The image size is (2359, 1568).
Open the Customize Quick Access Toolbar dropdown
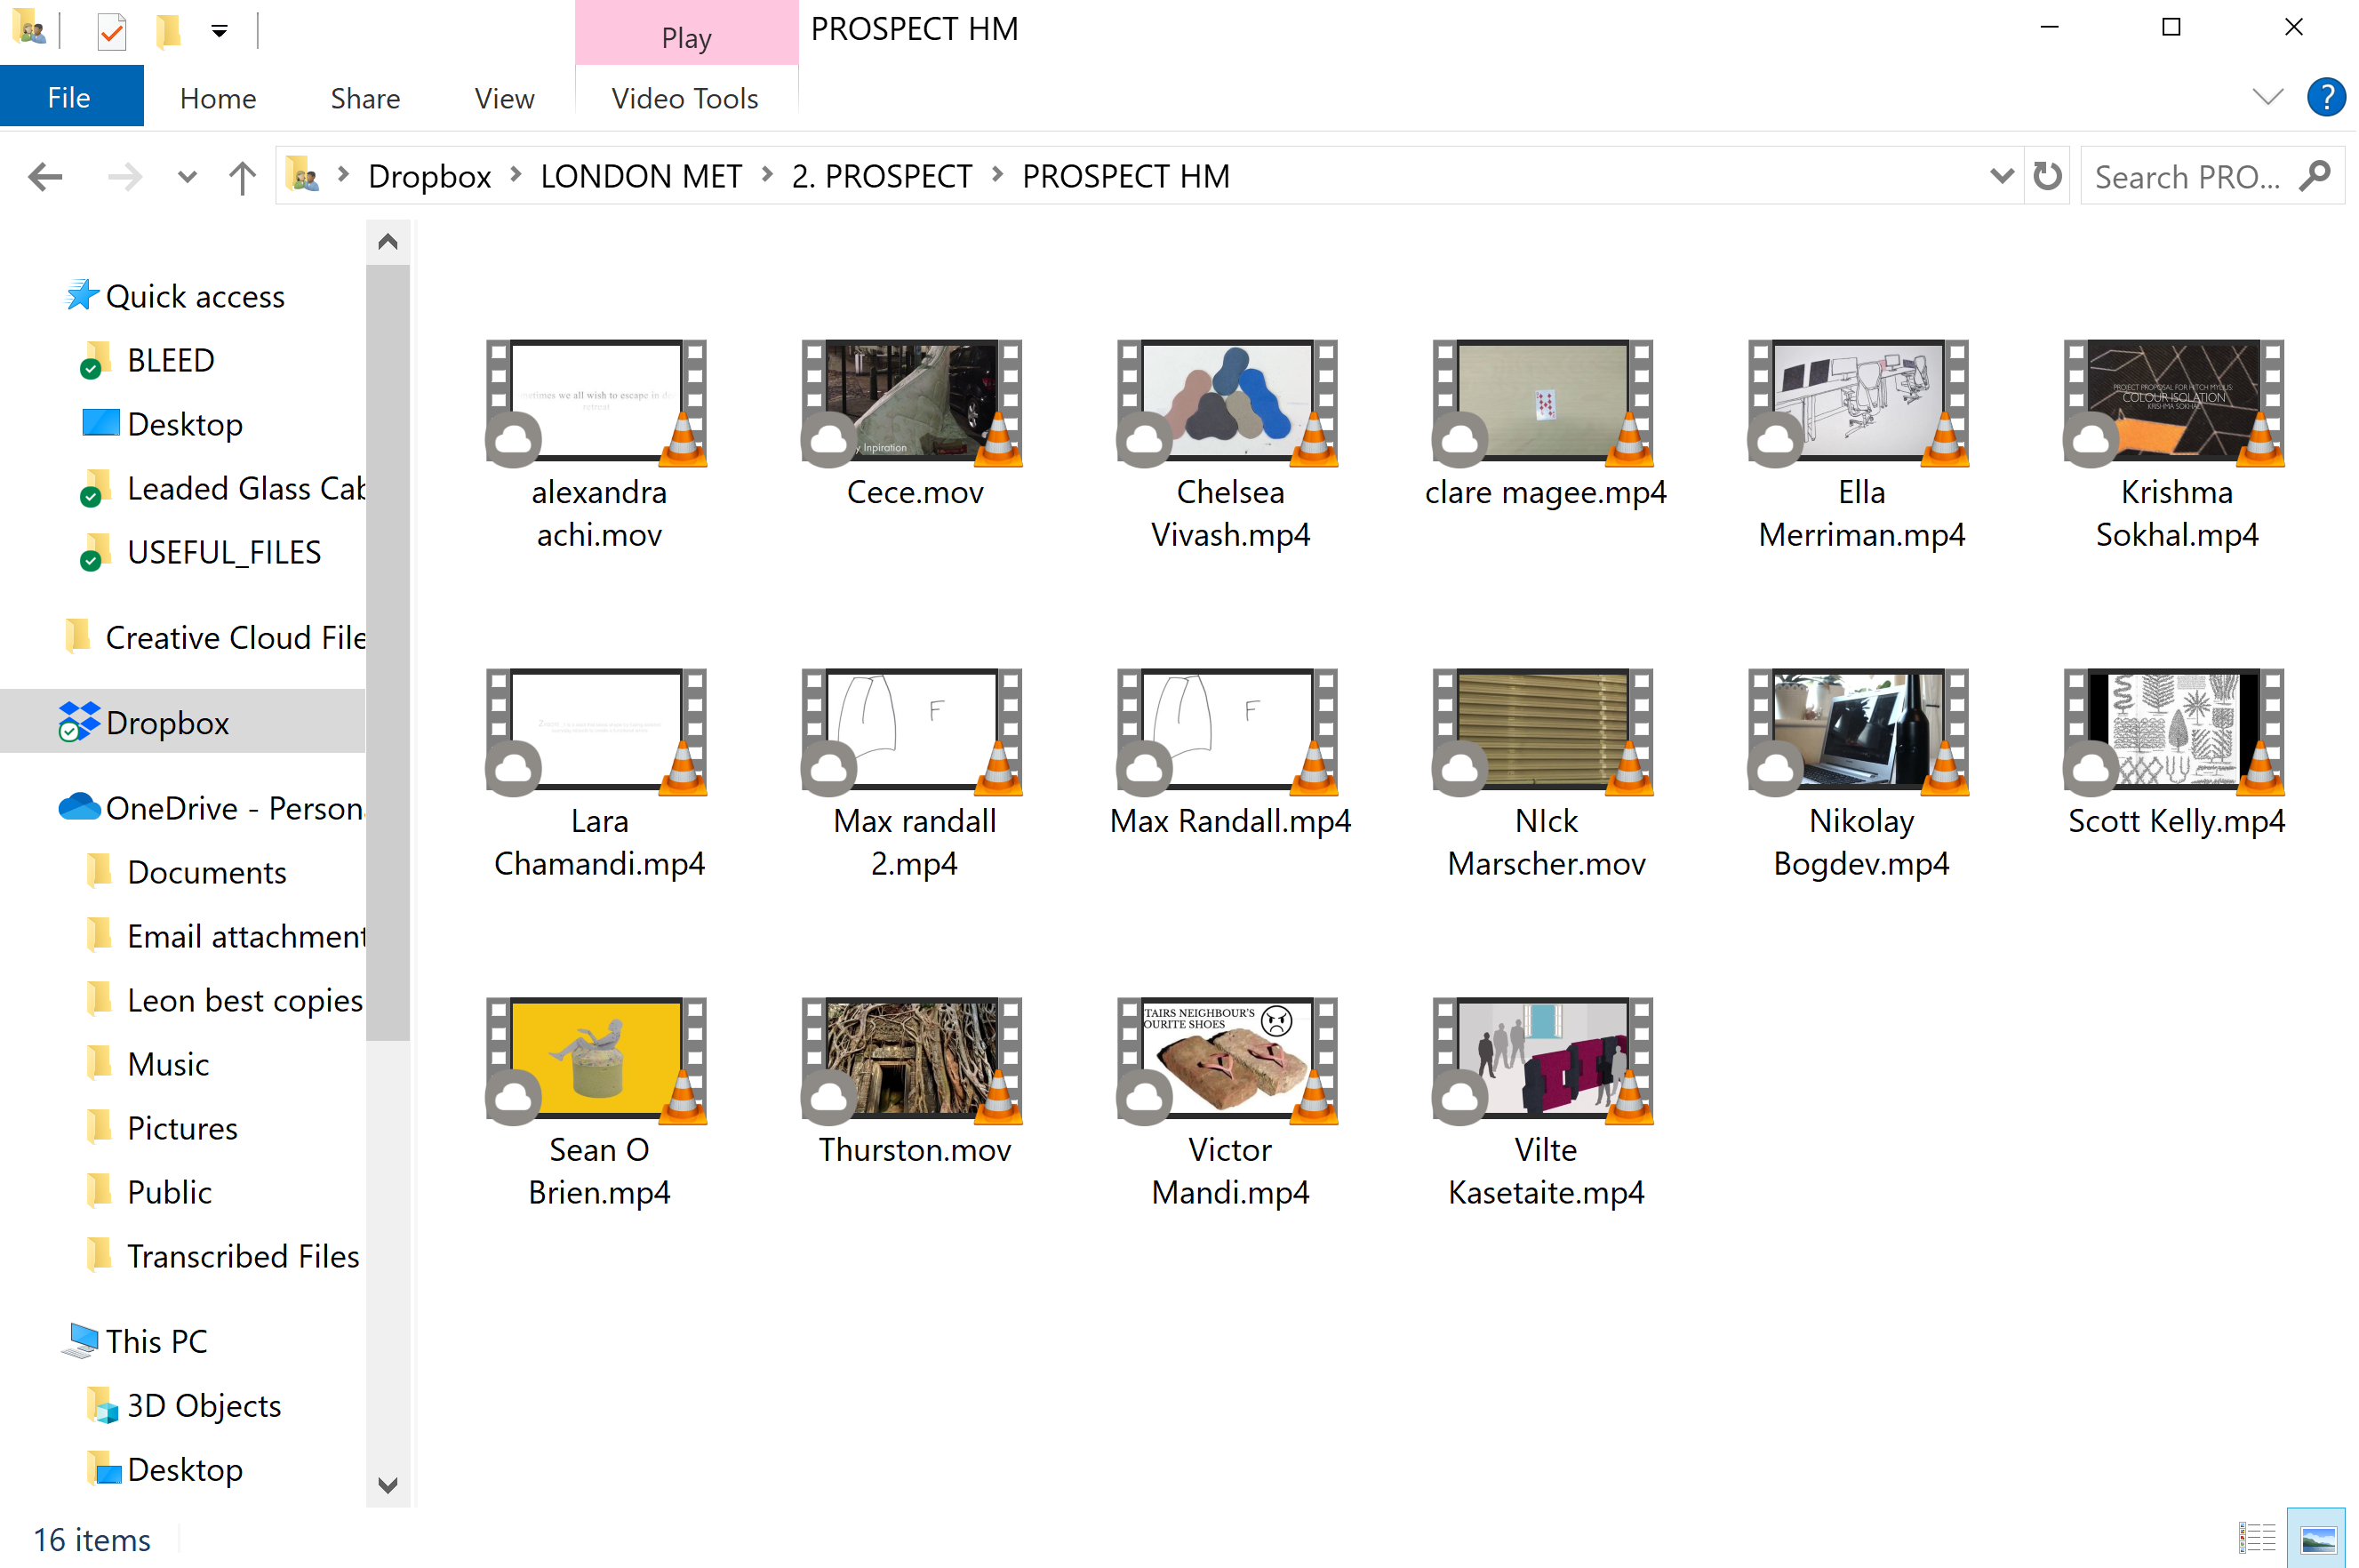(219, 31)
